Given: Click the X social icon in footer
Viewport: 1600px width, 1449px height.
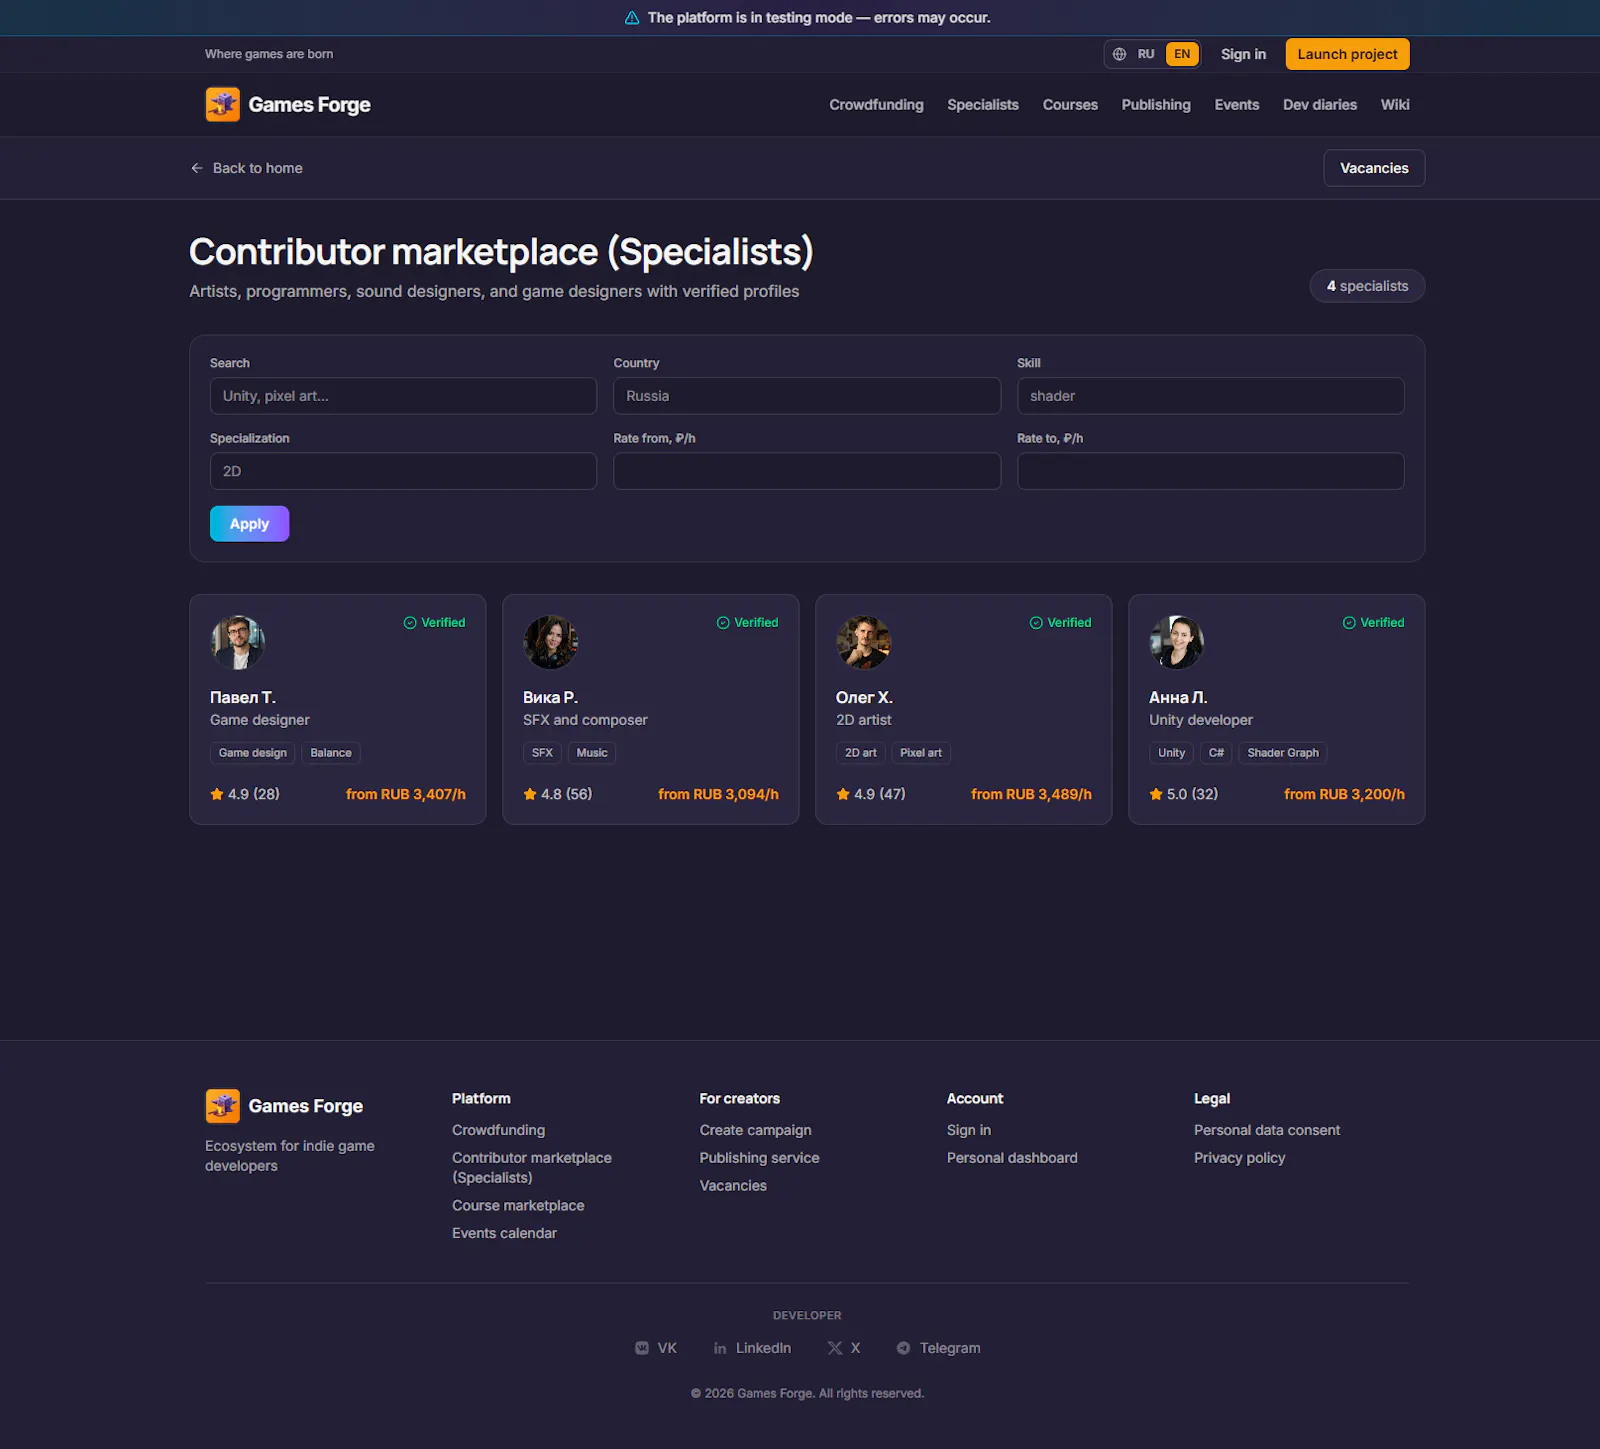Looking at the screenshot, I should coord(835,1348).
